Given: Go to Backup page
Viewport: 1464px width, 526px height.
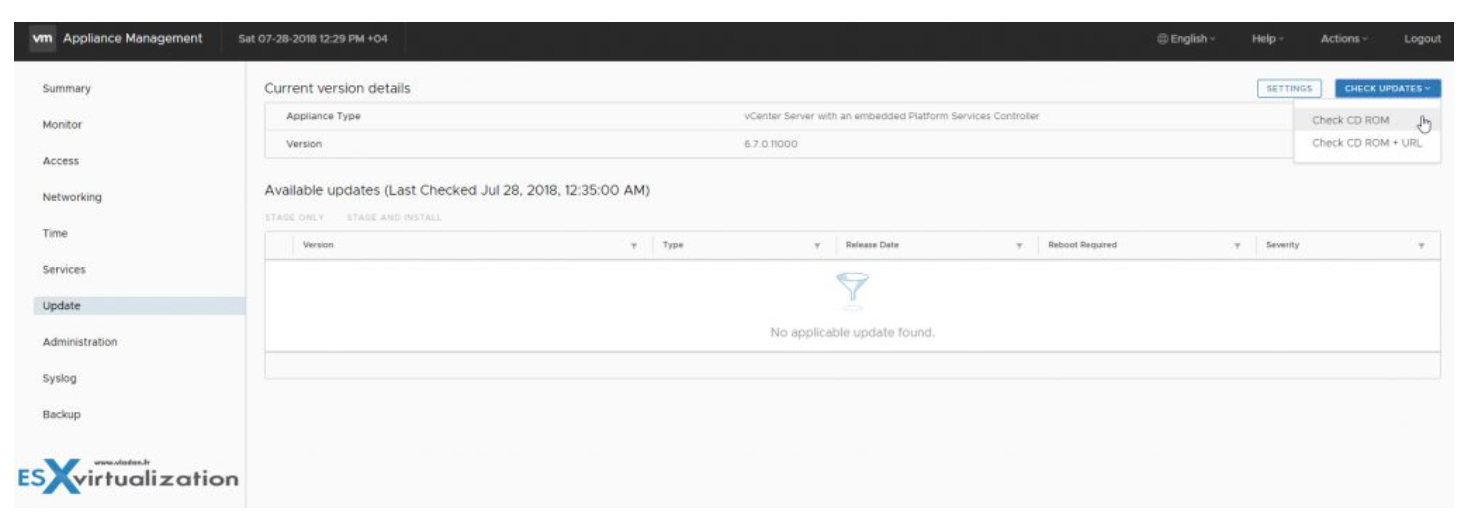Looking at the screenshot, I should [x=61, y=415].
